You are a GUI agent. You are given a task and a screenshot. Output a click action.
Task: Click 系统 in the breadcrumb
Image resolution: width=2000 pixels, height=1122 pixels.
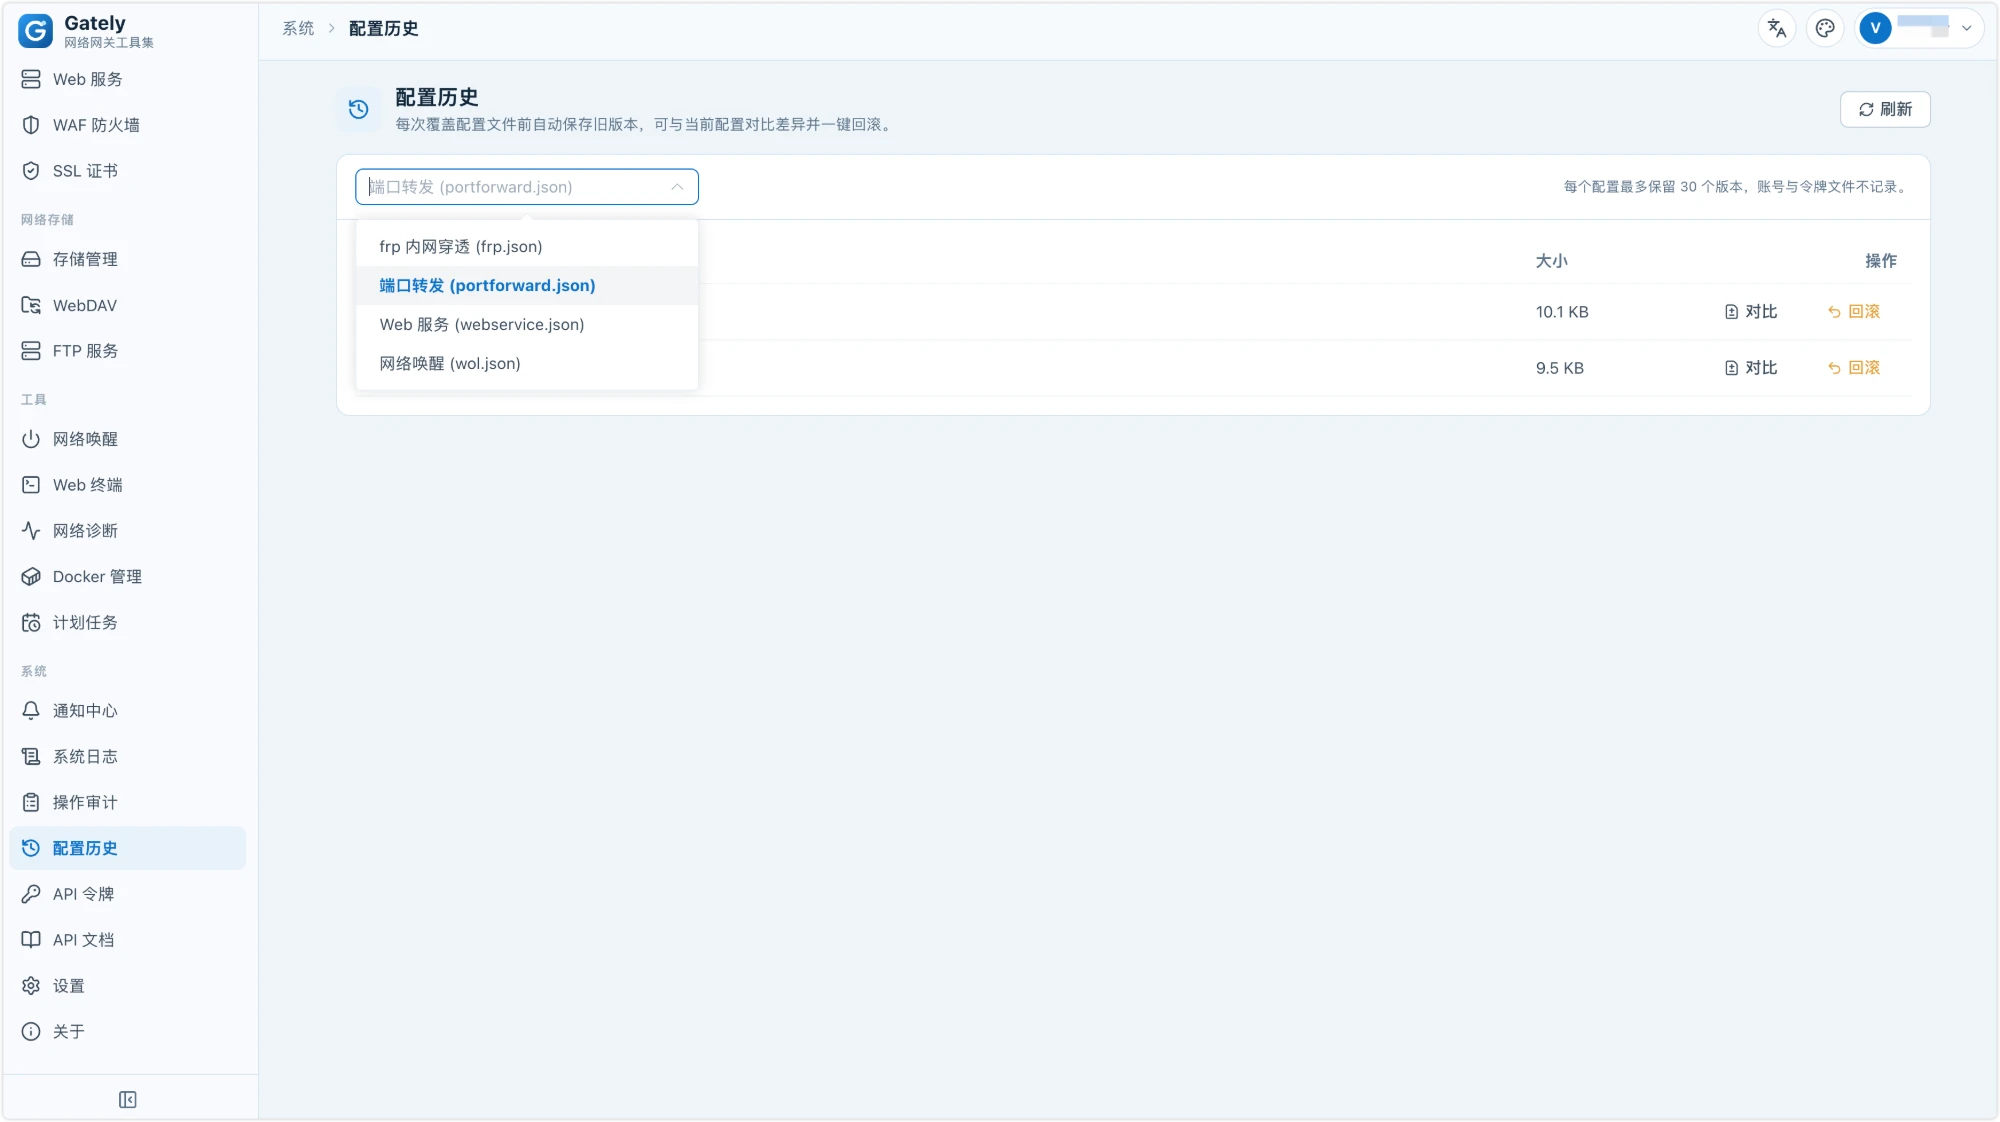pyautogui.click(x=298, y=28)
